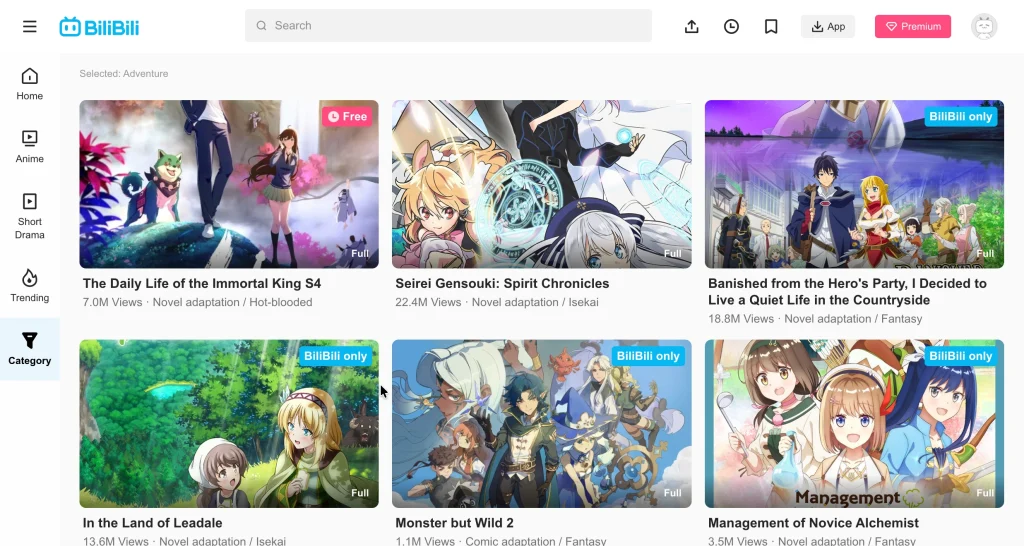The width and height of the screenshot is (1024, 546).
Task: Click 'Full' label on Immortal King thumbnail
Action: 360,253
